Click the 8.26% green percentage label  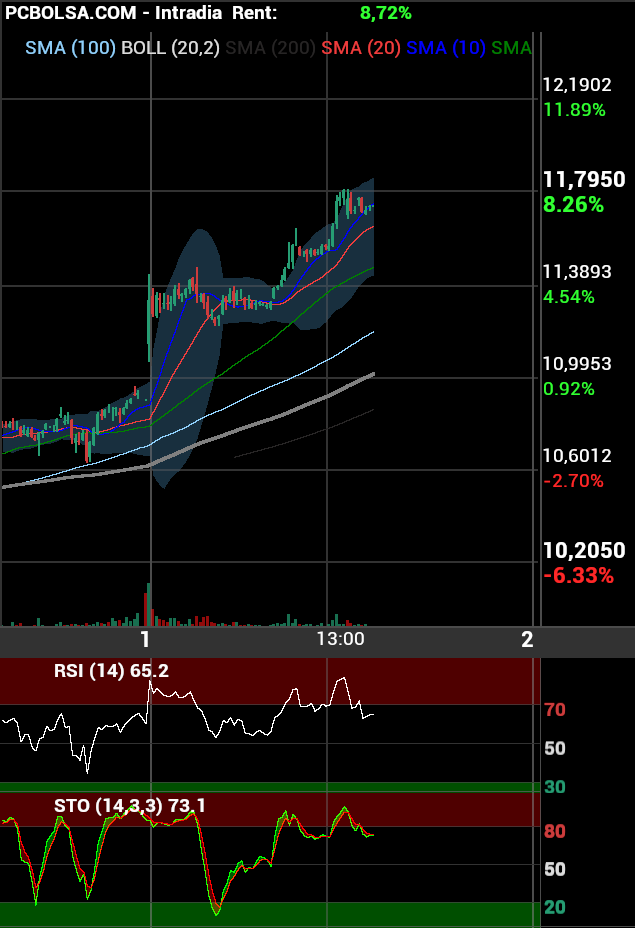click(x=573, y=205)
